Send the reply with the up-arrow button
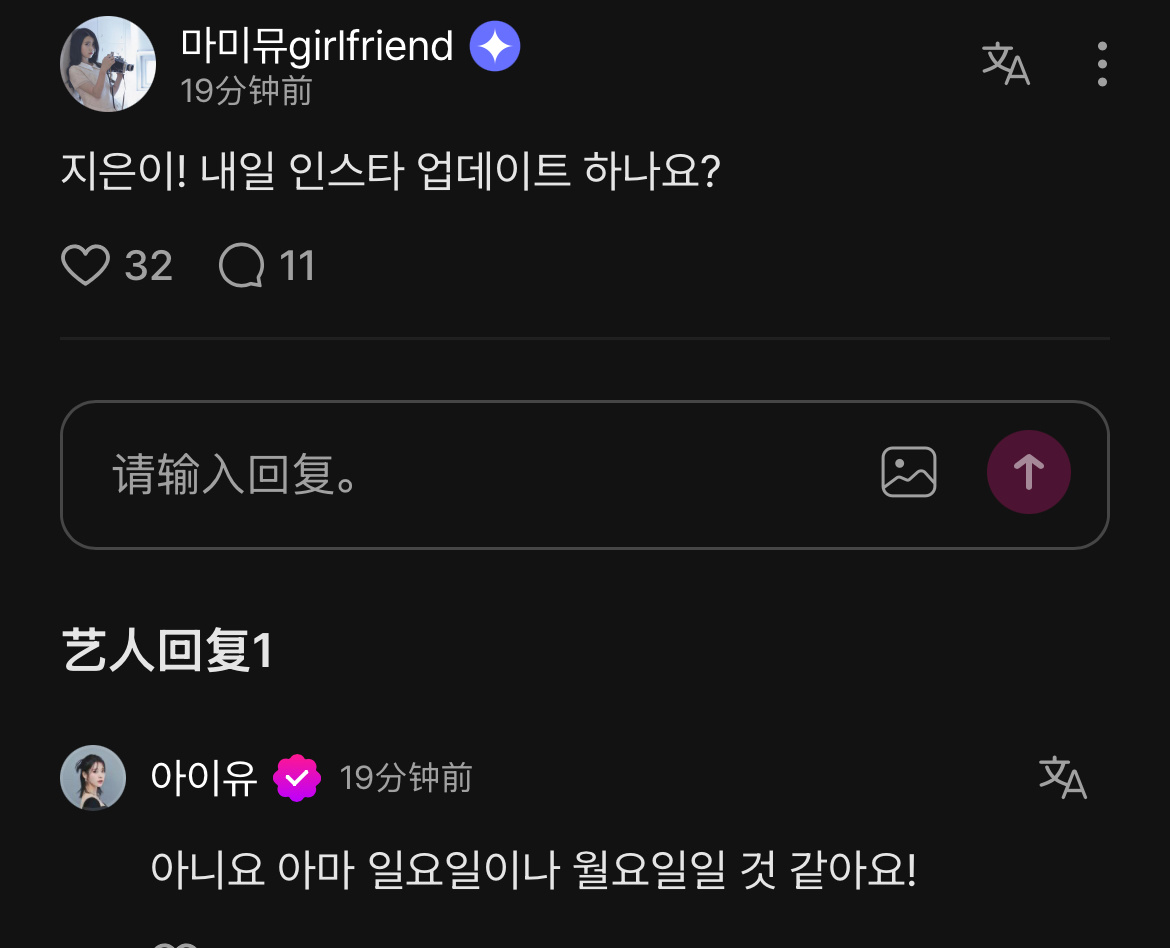 (1029, 472)
